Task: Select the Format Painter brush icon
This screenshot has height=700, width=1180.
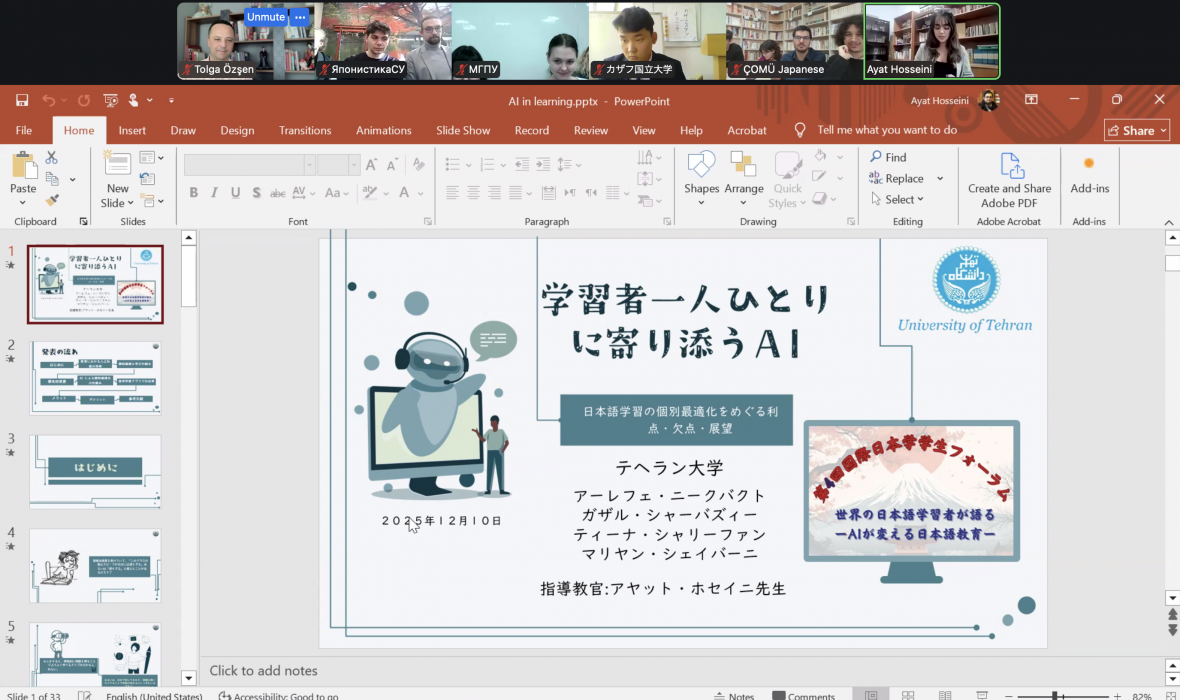Action: tap(52, 200)
